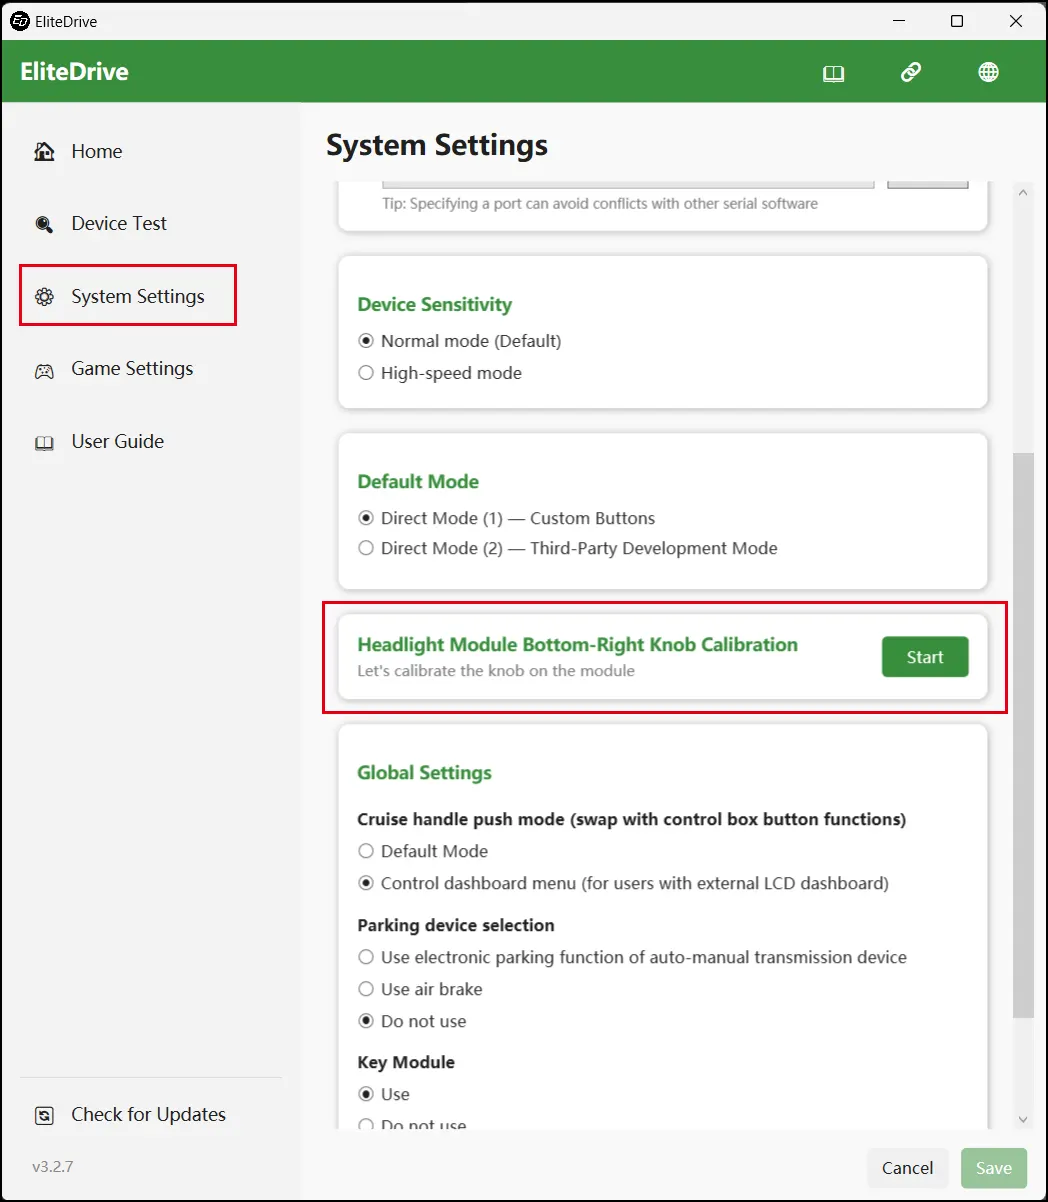This screenshot has height=1202, width=1048.
Task: Click the scrollbar up arrow
Action: (x=1023, y=193)
